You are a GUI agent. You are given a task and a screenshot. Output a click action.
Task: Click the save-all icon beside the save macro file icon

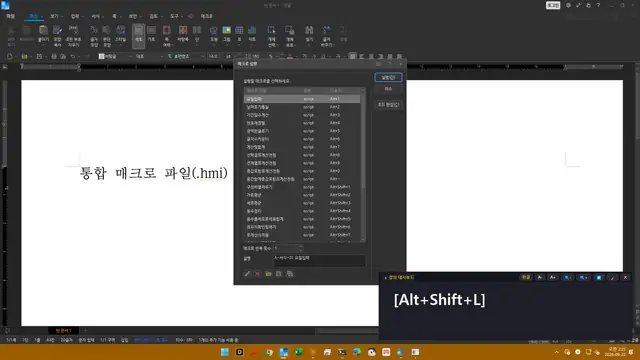[x=290, y=274]
